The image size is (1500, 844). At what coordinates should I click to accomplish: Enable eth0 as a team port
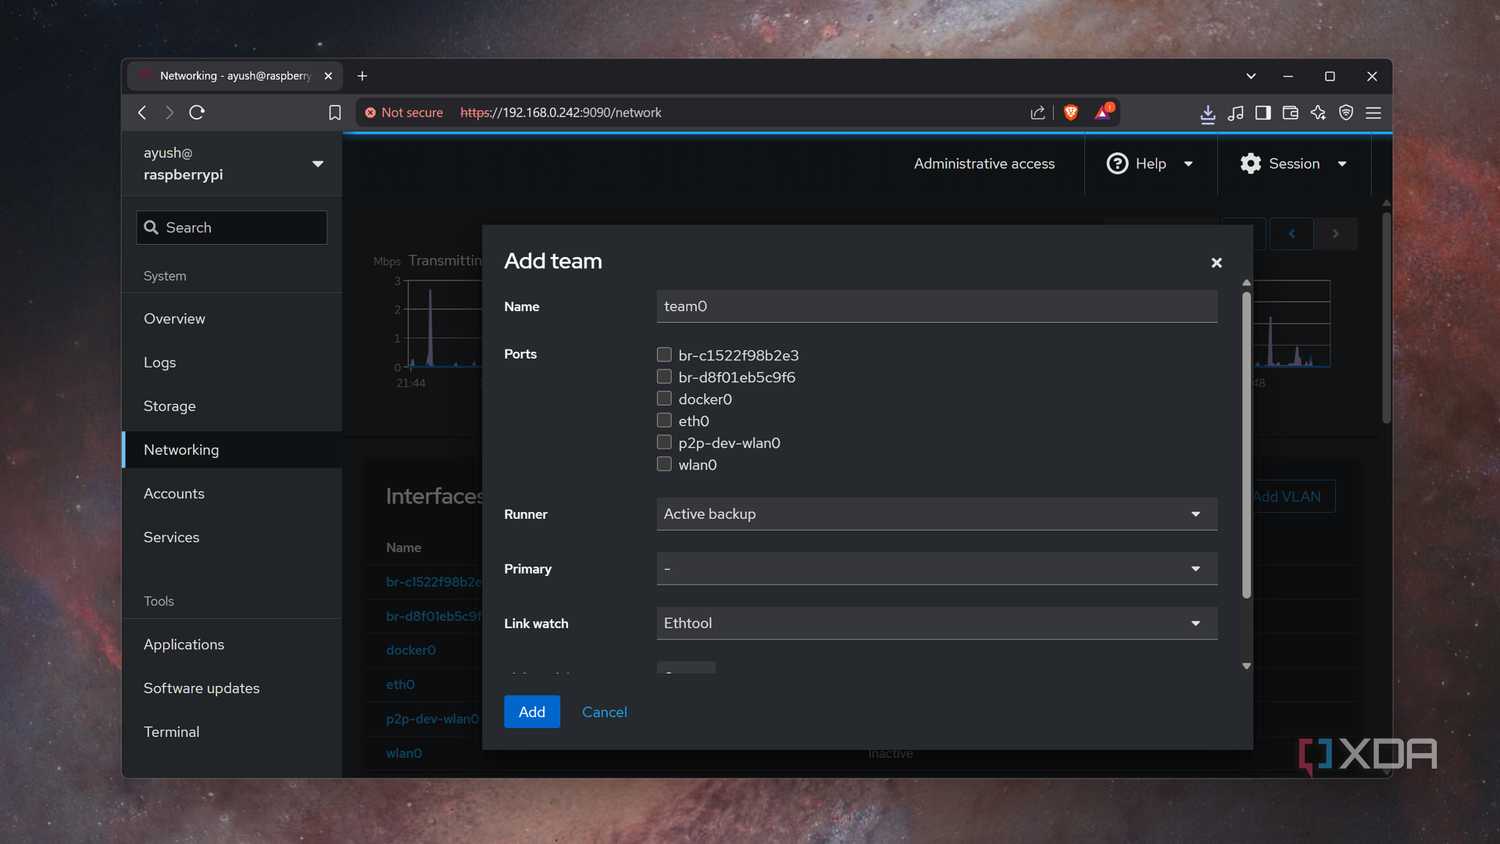pos(664,421)
